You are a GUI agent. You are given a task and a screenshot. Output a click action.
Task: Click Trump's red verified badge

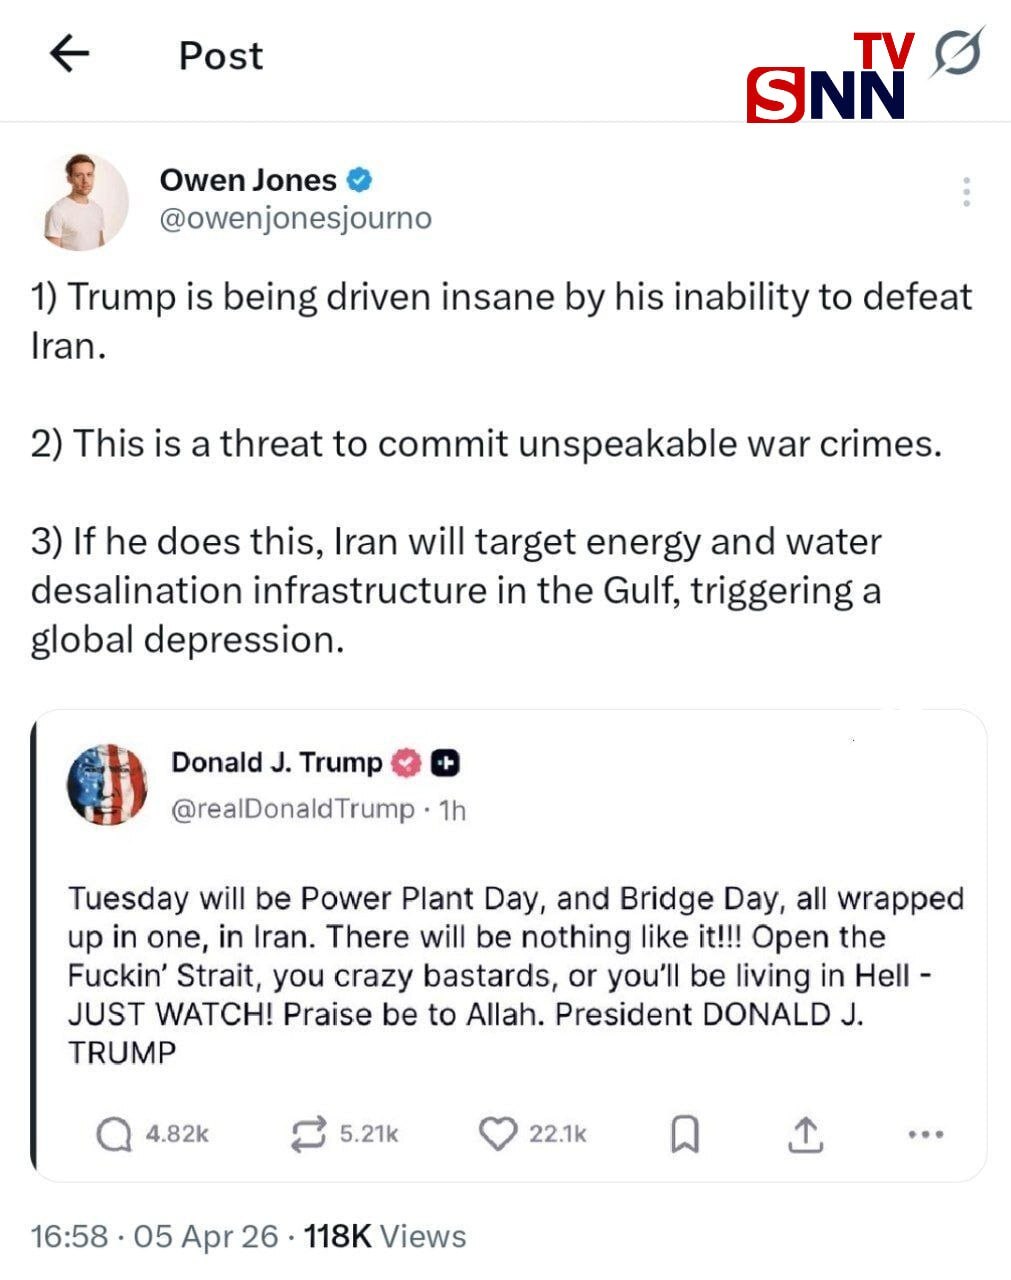[x=406, y=763]
